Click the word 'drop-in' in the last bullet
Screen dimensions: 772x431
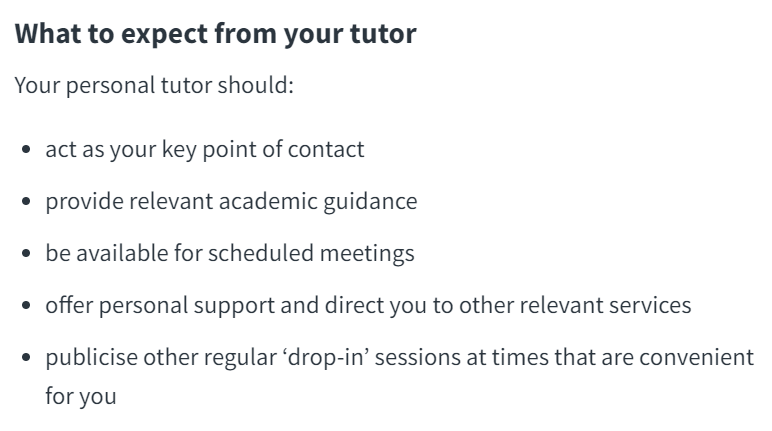[325, 358]
